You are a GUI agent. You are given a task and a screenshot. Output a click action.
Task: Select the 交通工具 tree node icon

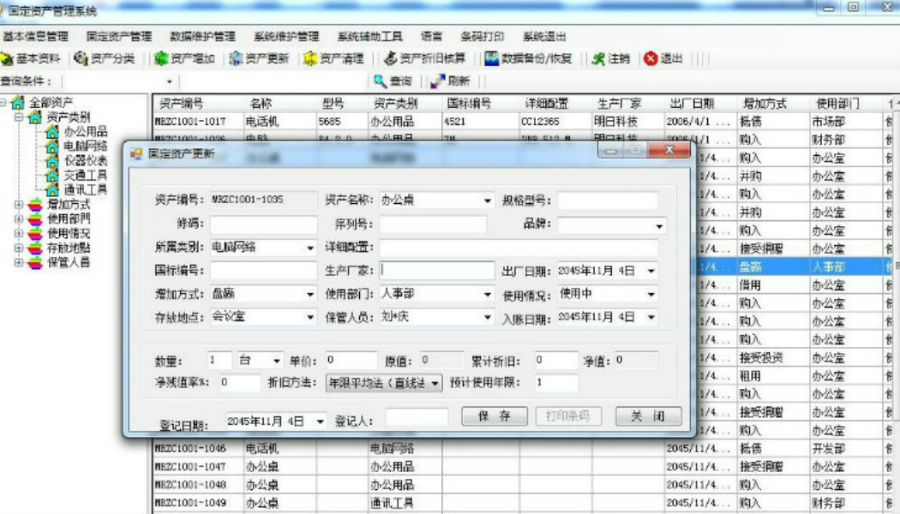[52, 175]
